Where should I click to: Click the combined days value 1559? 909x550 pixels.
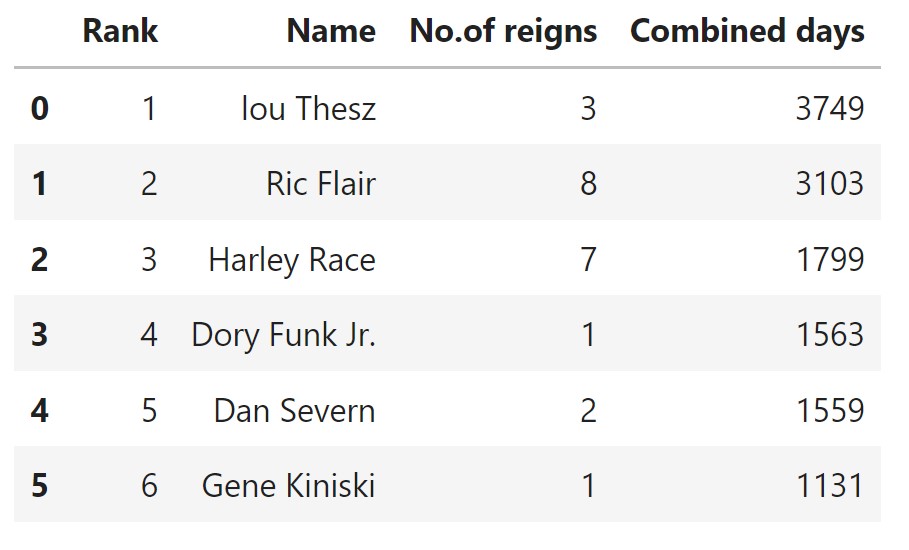pyautogui.click(x=829, y=411)
